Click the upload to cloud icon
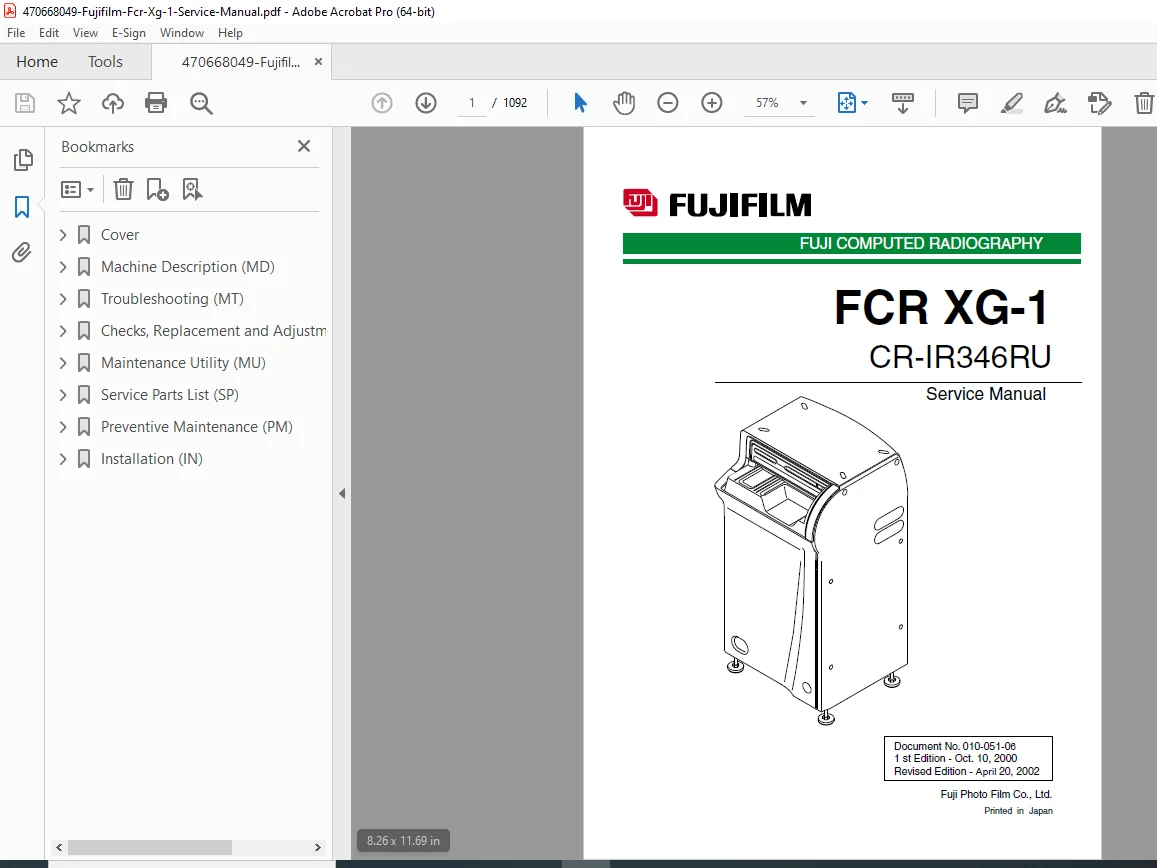Viewport: 1157px width, 868px height. [112, 103]
